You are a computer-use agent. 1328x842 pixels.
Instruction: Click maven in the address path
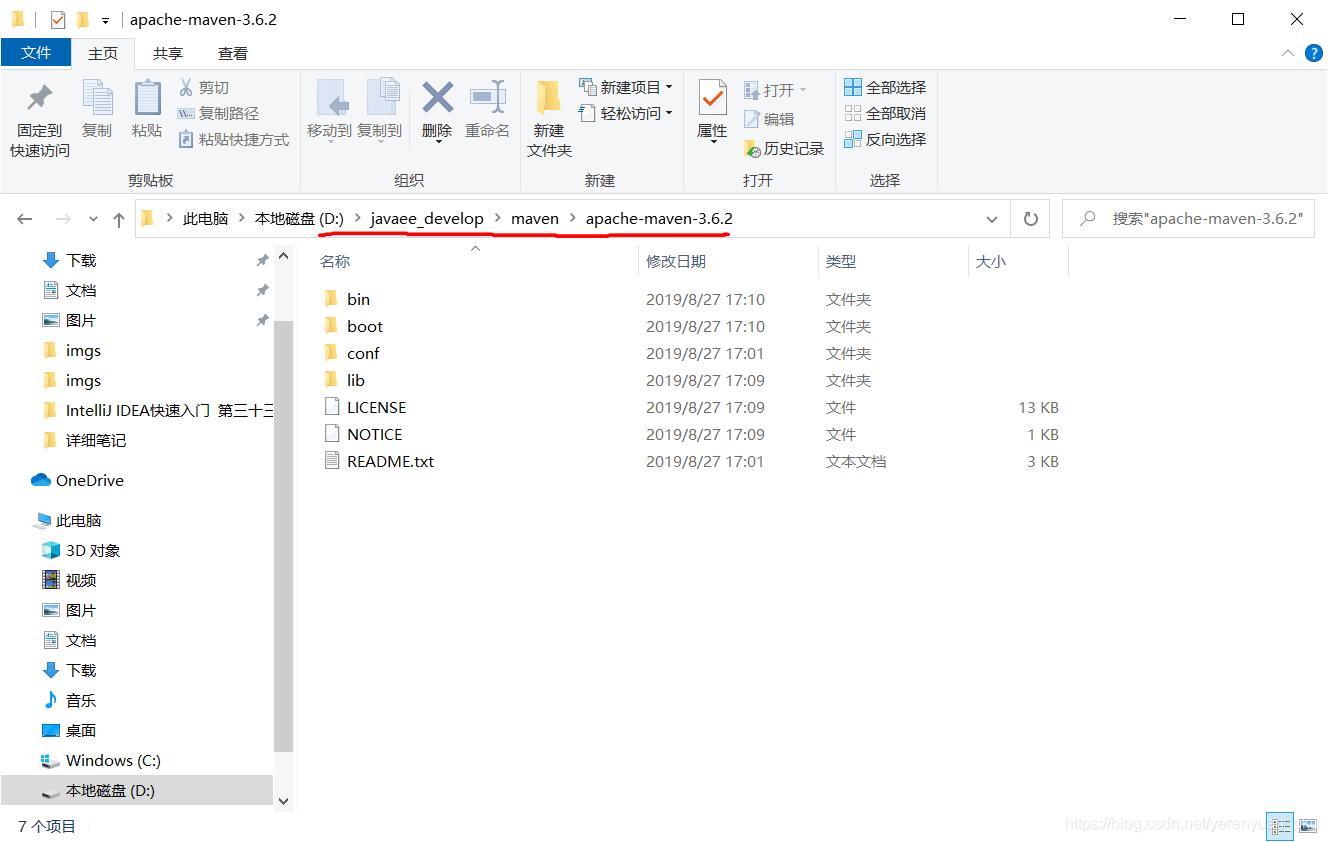point(535,218)
